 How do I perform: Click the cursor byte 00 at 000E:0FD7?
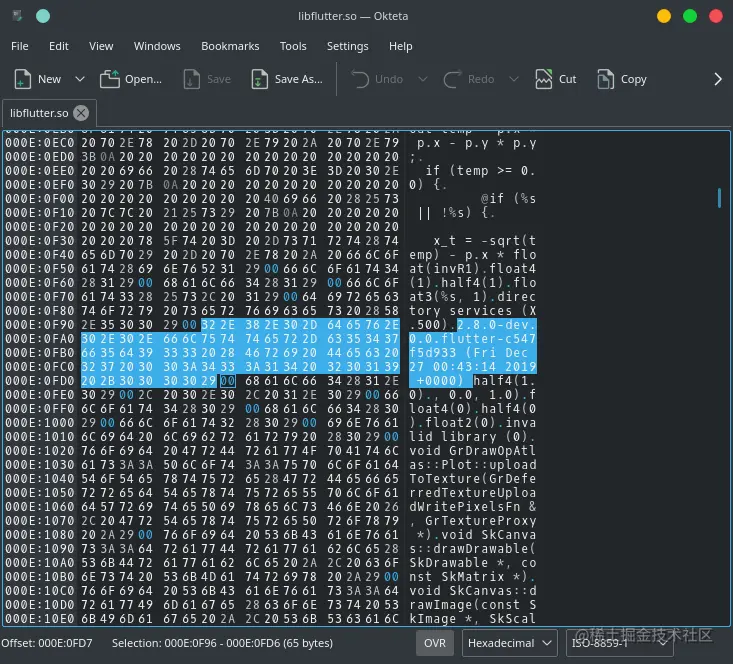[228, 381]
